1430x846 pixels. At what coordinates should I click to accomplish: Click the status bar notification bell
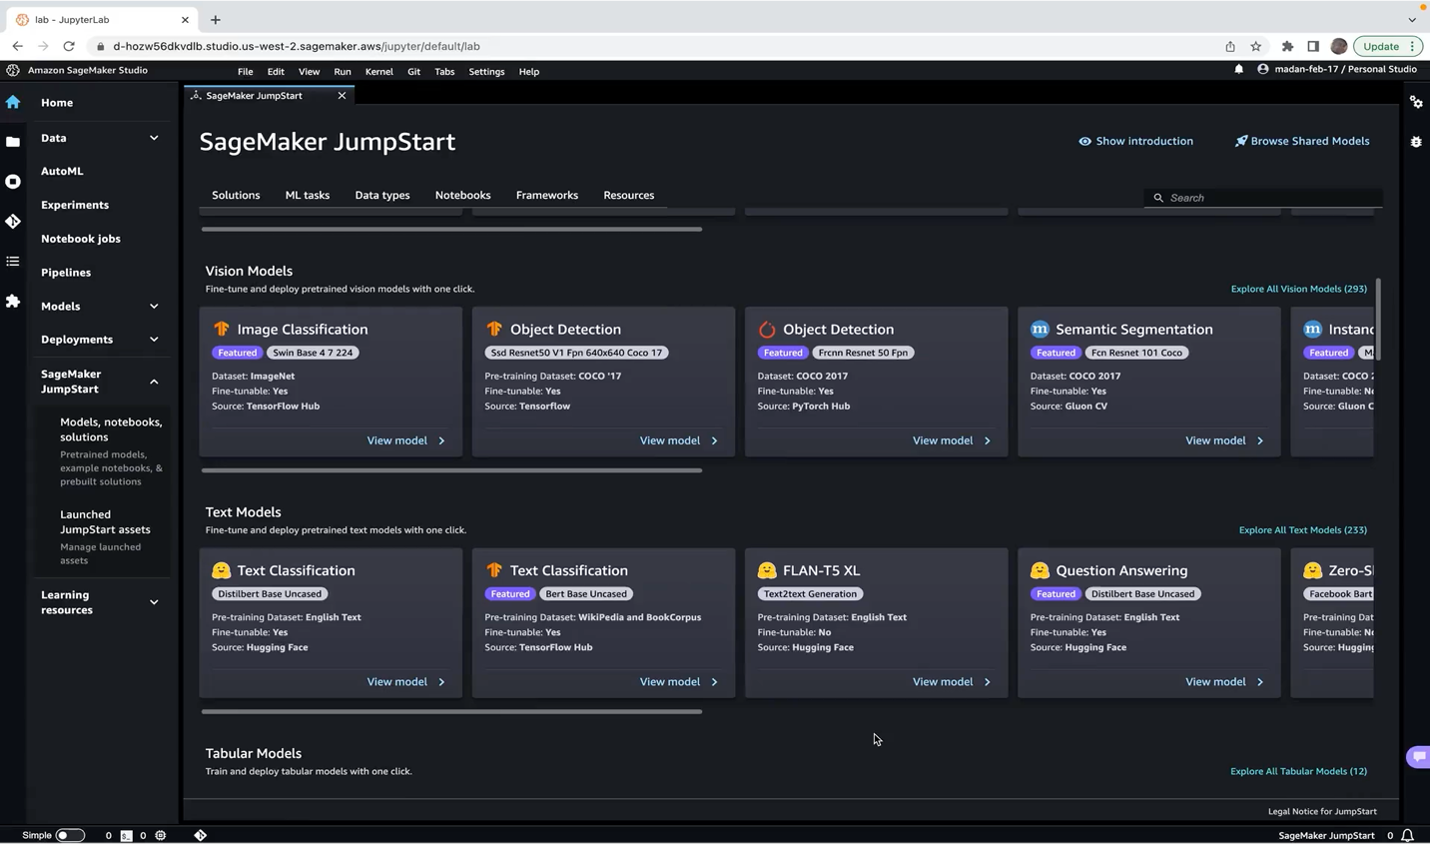click(x=1407, y=835)
